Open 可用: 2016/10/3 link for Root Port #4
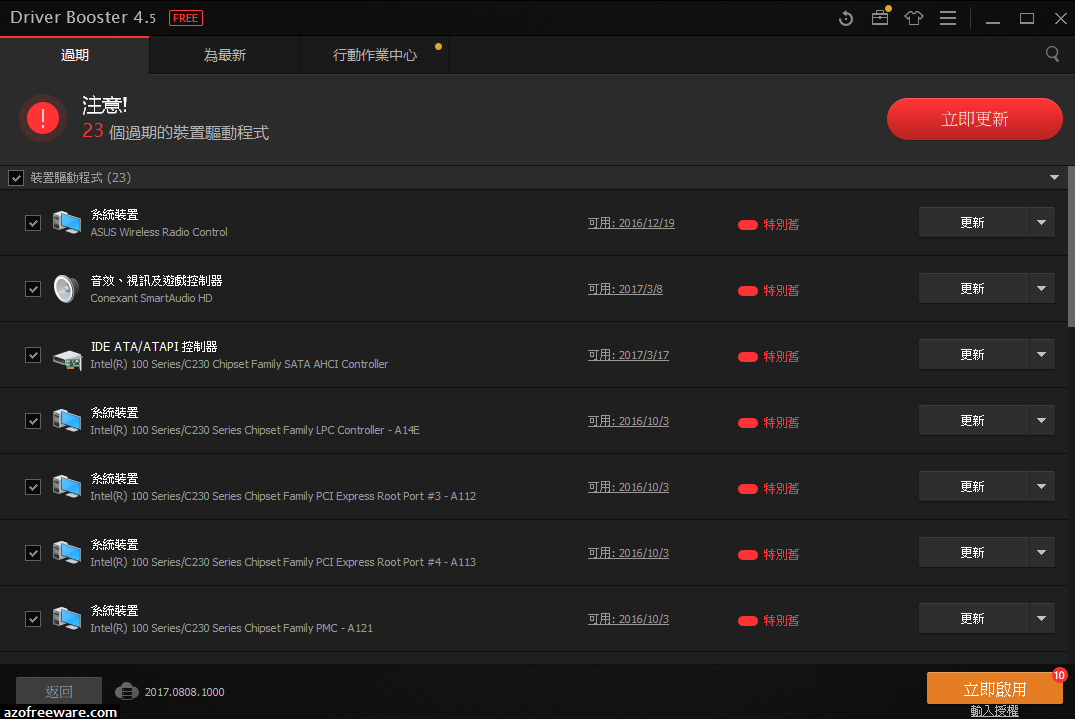This screenshot has height=719, width=1075. point(628,553)
